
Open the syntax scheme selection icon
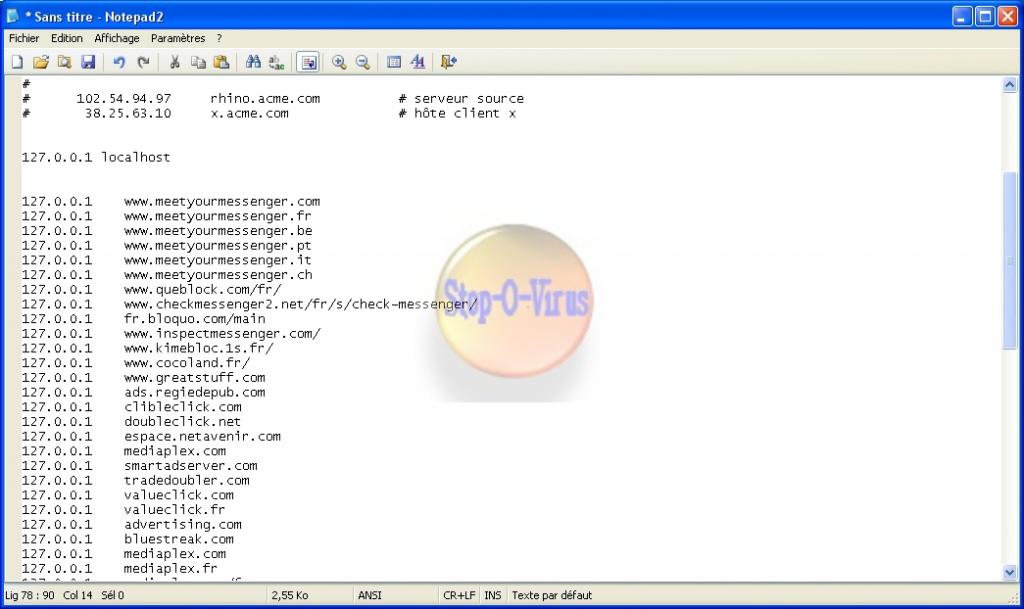click(394, 62)
